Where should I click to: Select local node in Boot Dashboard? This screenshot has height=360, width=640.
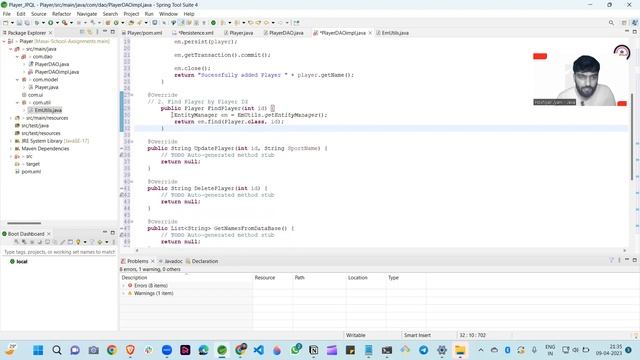19,262
